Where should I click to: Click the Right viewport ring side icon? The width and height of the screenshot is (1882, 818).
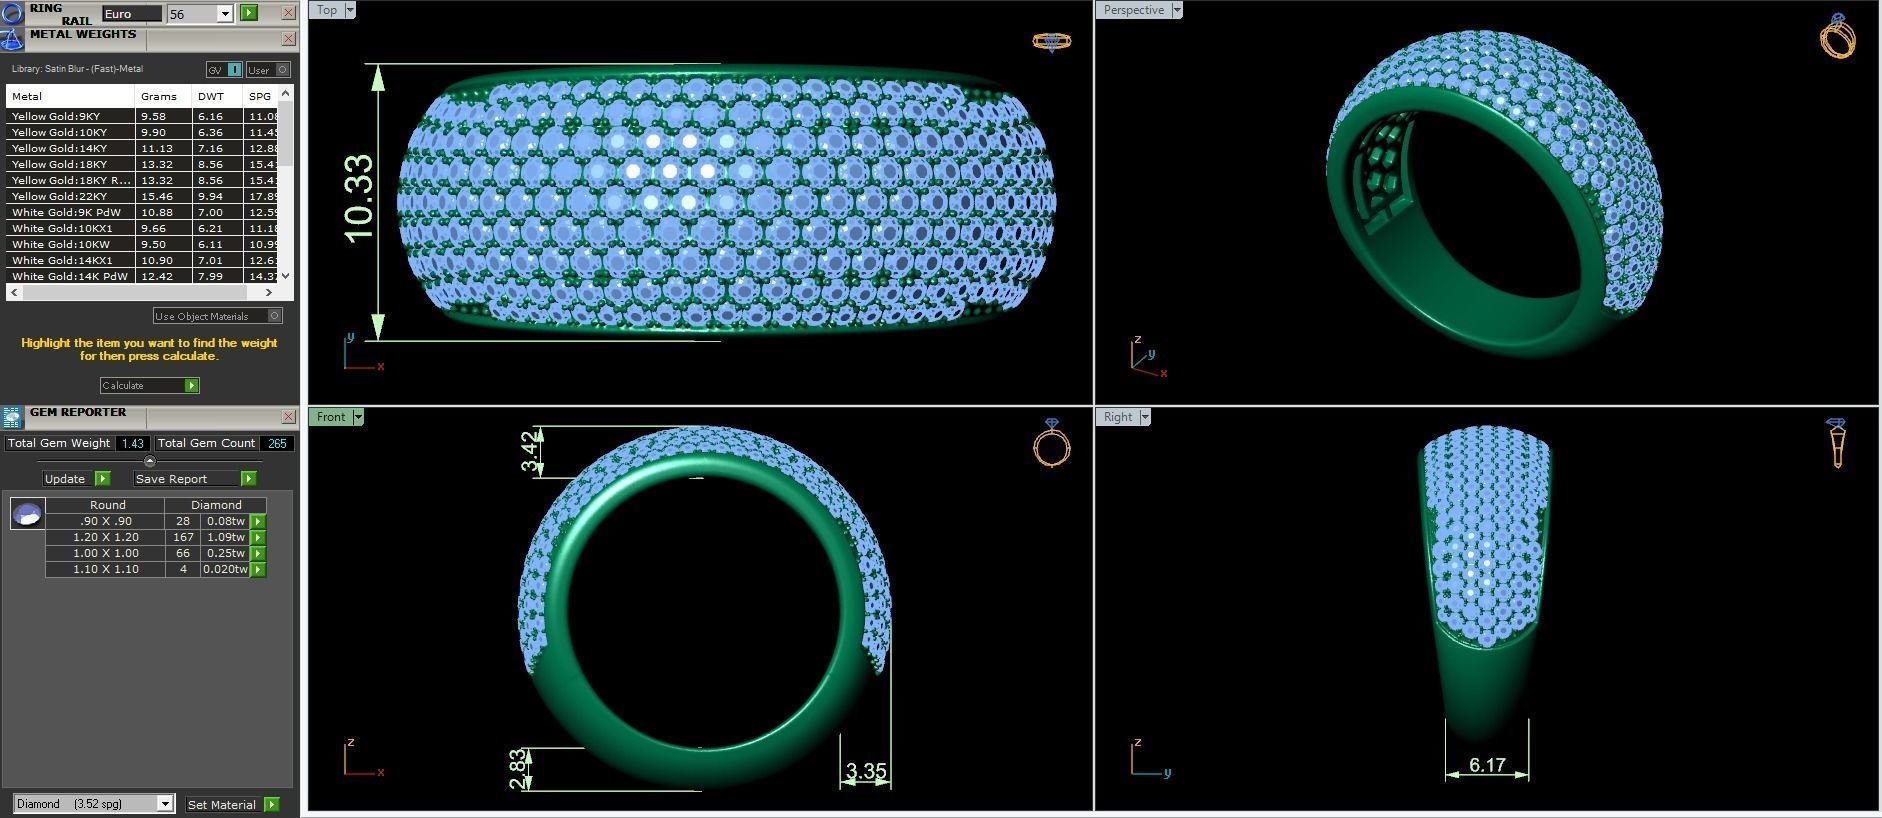[1837, 443]
